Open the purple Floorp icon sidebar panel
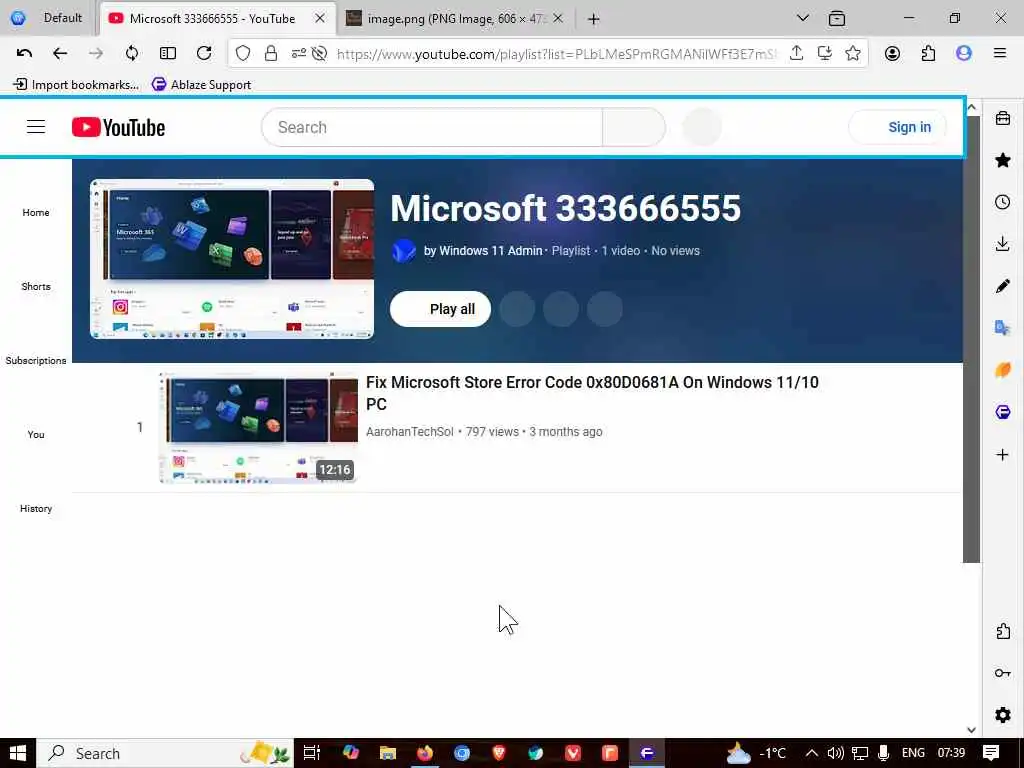Screen dimensions: 1024x768 [x=1002, y=412]
